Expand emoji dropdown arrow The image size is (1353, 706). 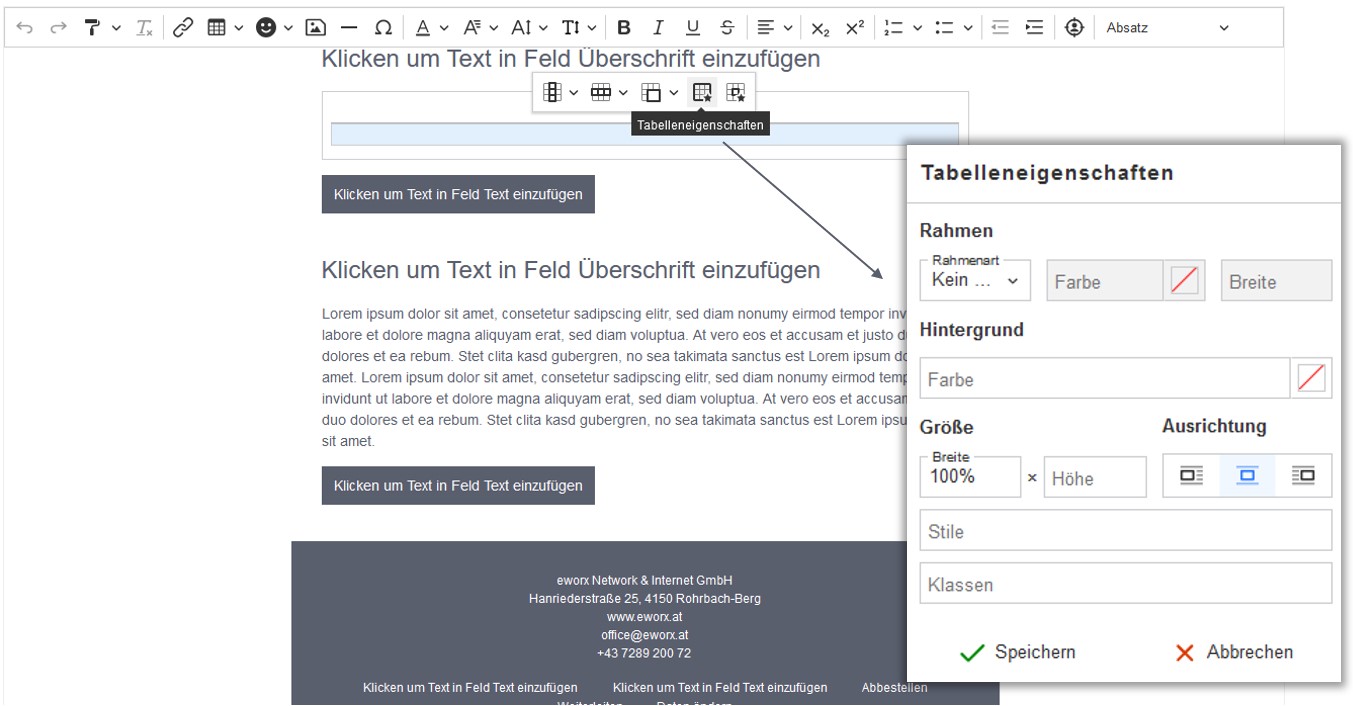coord(289,28)
